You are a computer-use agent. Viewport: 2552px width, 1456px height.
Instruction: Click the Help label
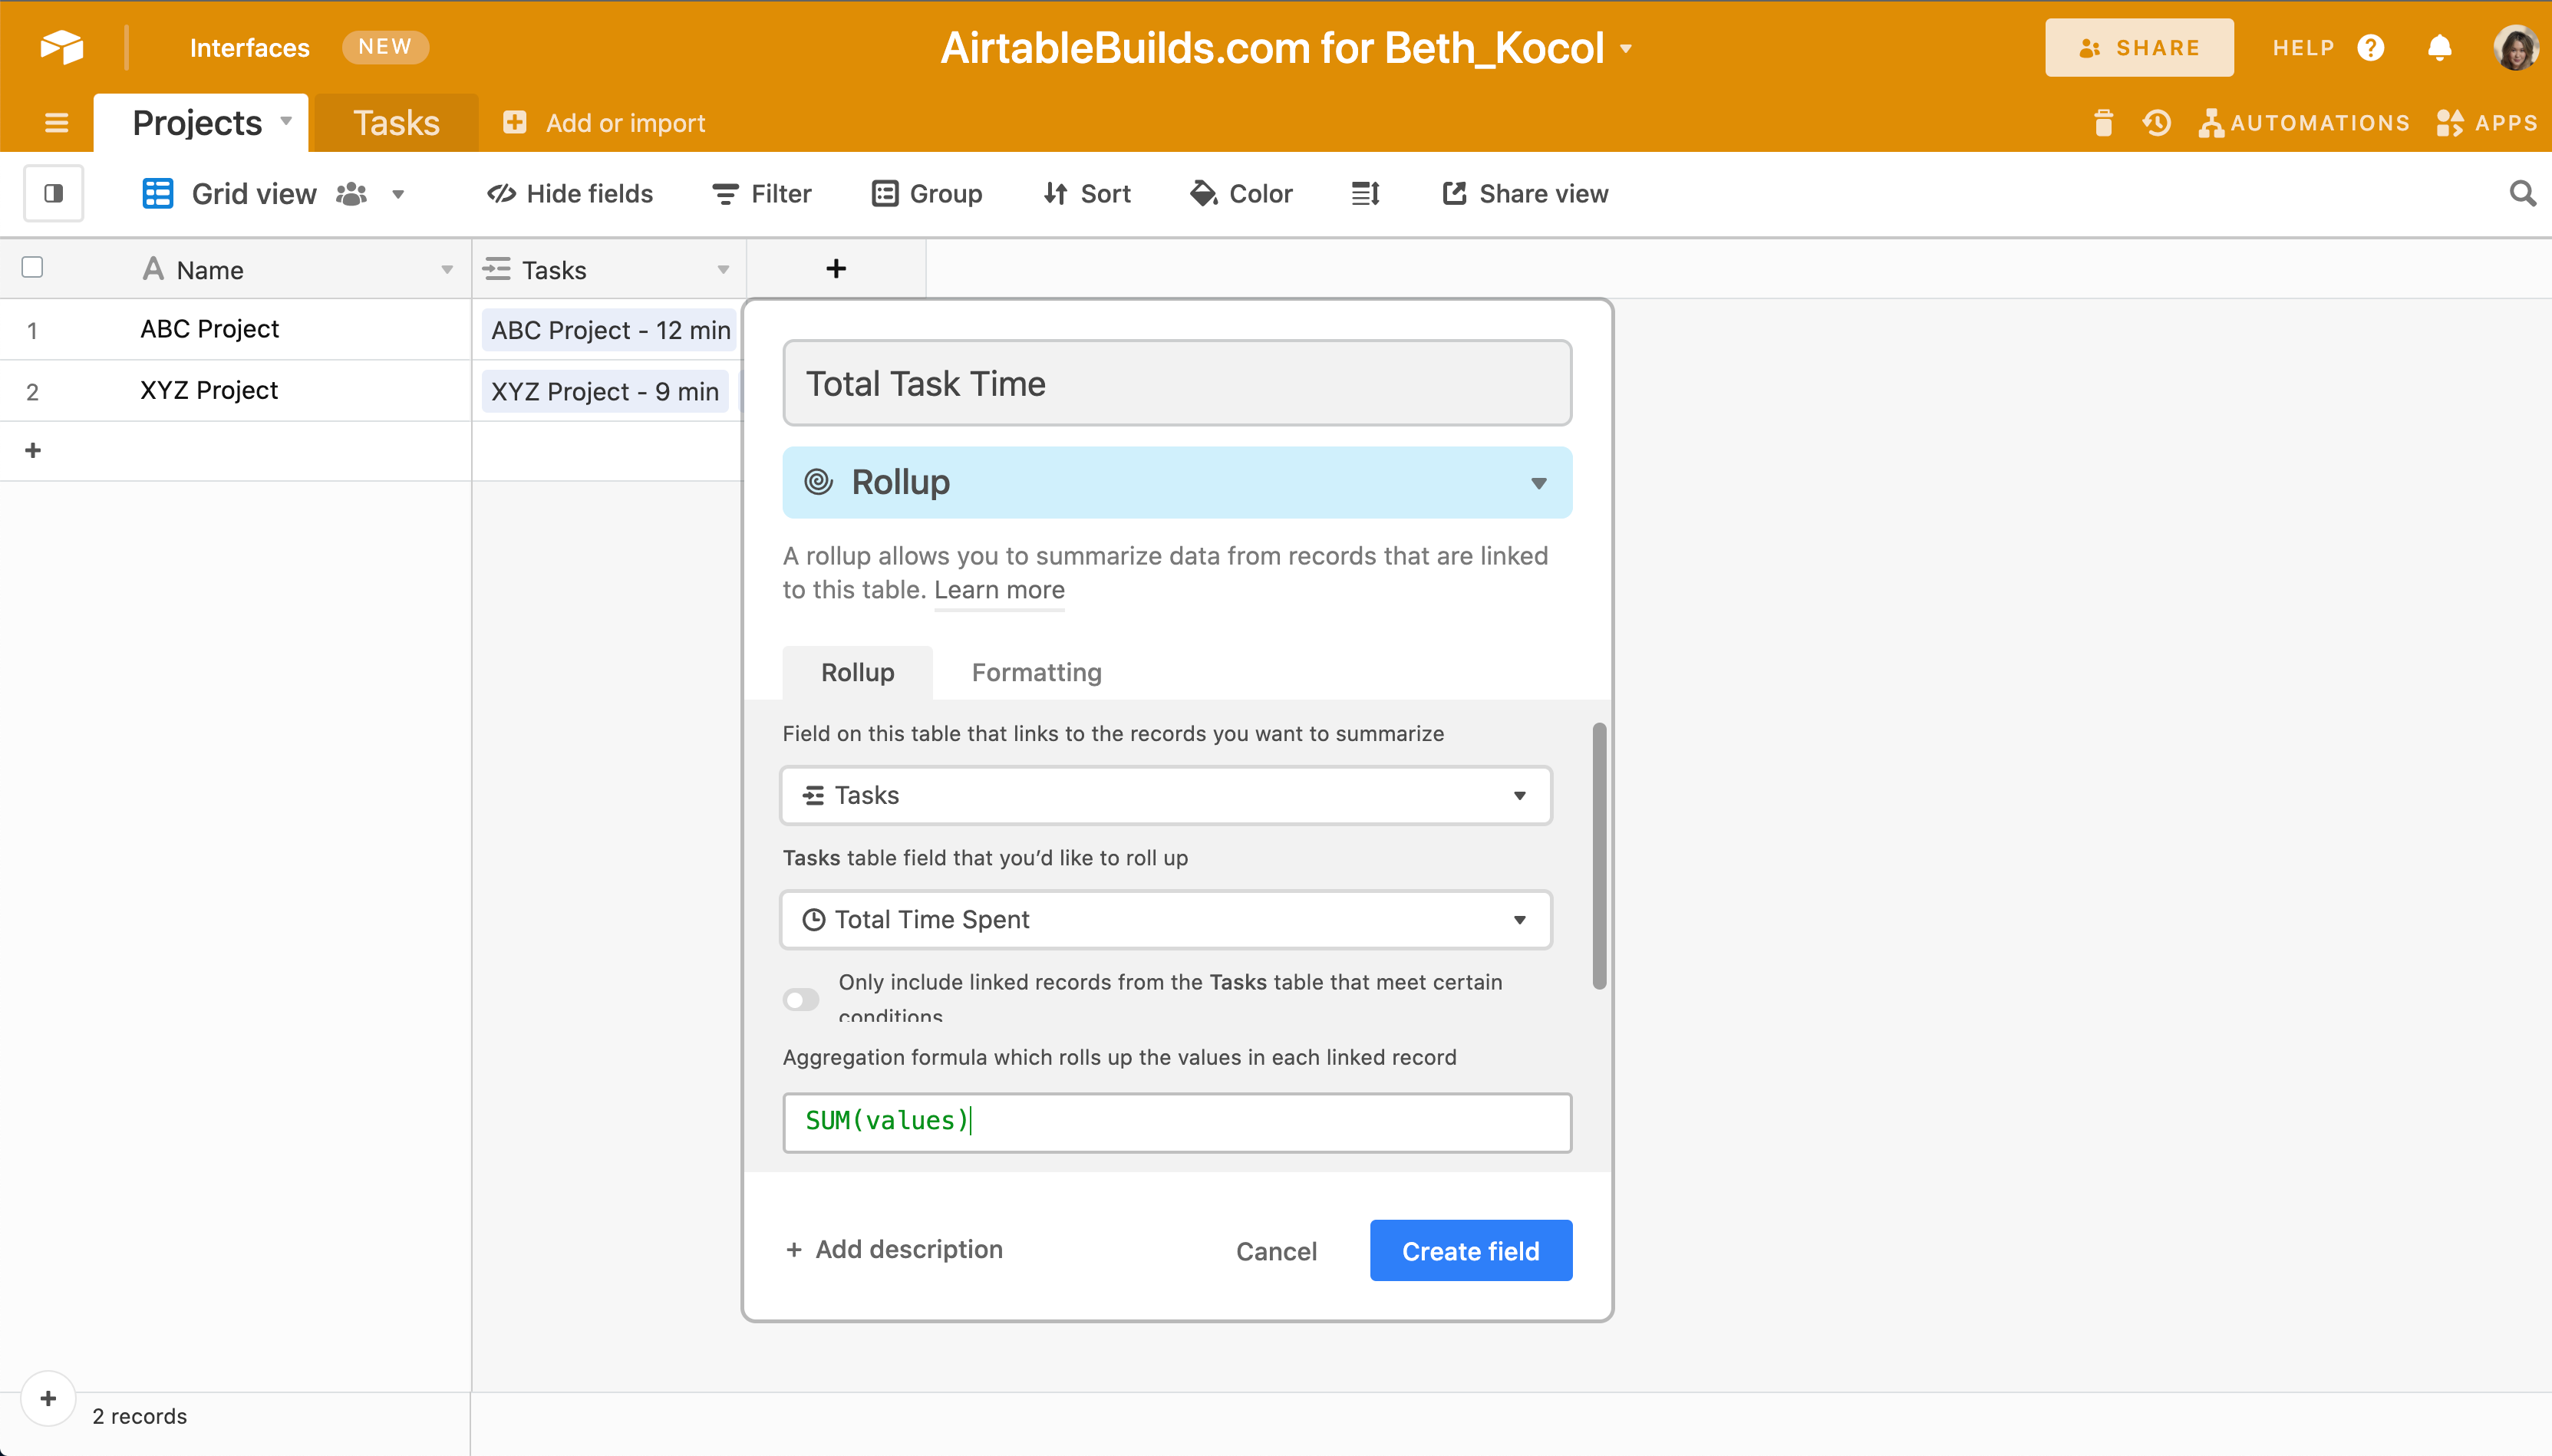pyautogui.click(x=2303, y=48)
